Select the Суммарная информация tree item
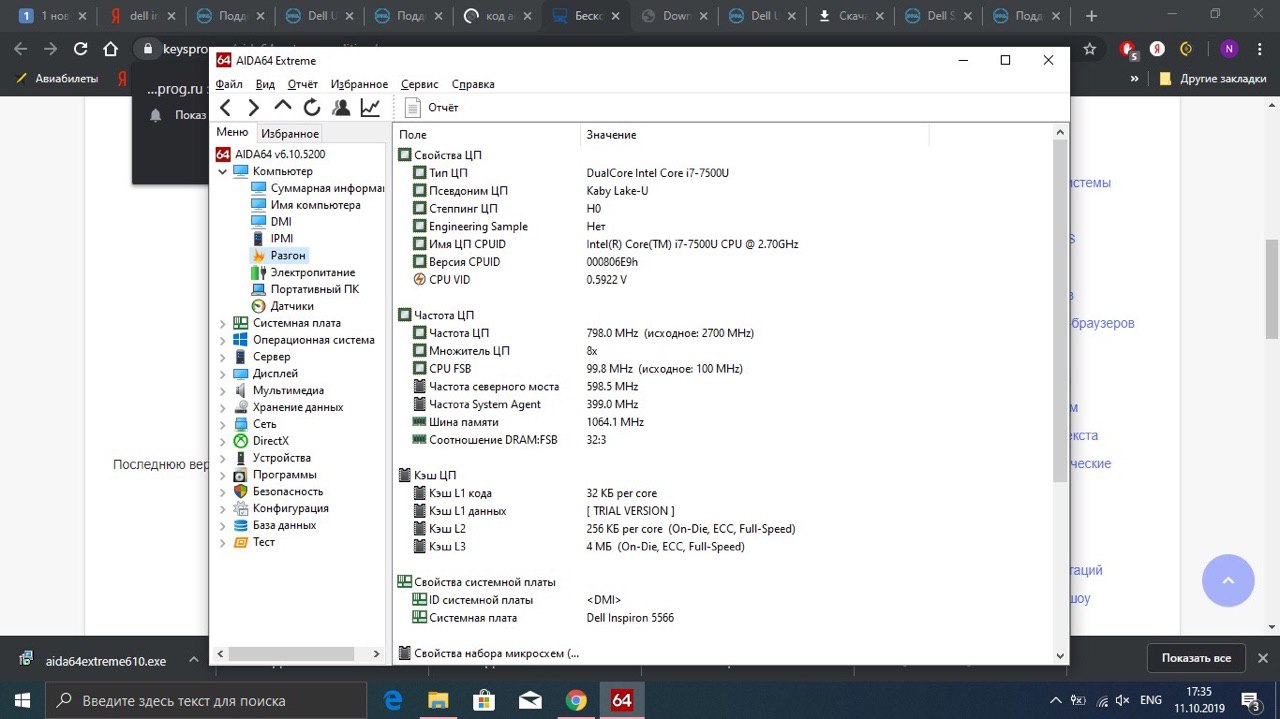The height and width of the screenshot is (719, 1280). coord(318,188)
